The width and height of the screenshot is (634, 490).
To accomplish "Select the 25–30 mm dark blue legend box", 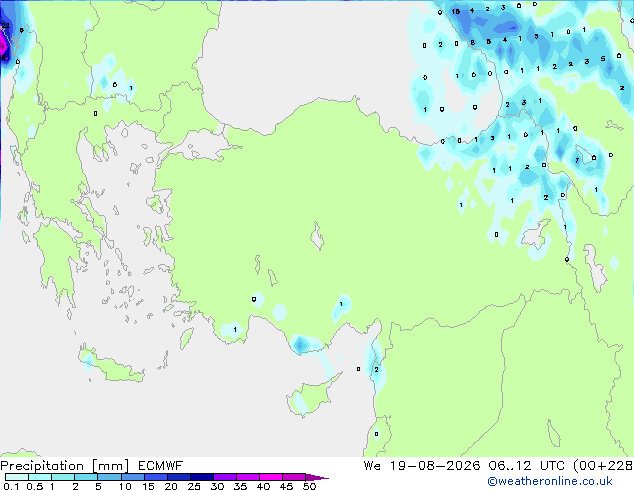I will (202, 477).
